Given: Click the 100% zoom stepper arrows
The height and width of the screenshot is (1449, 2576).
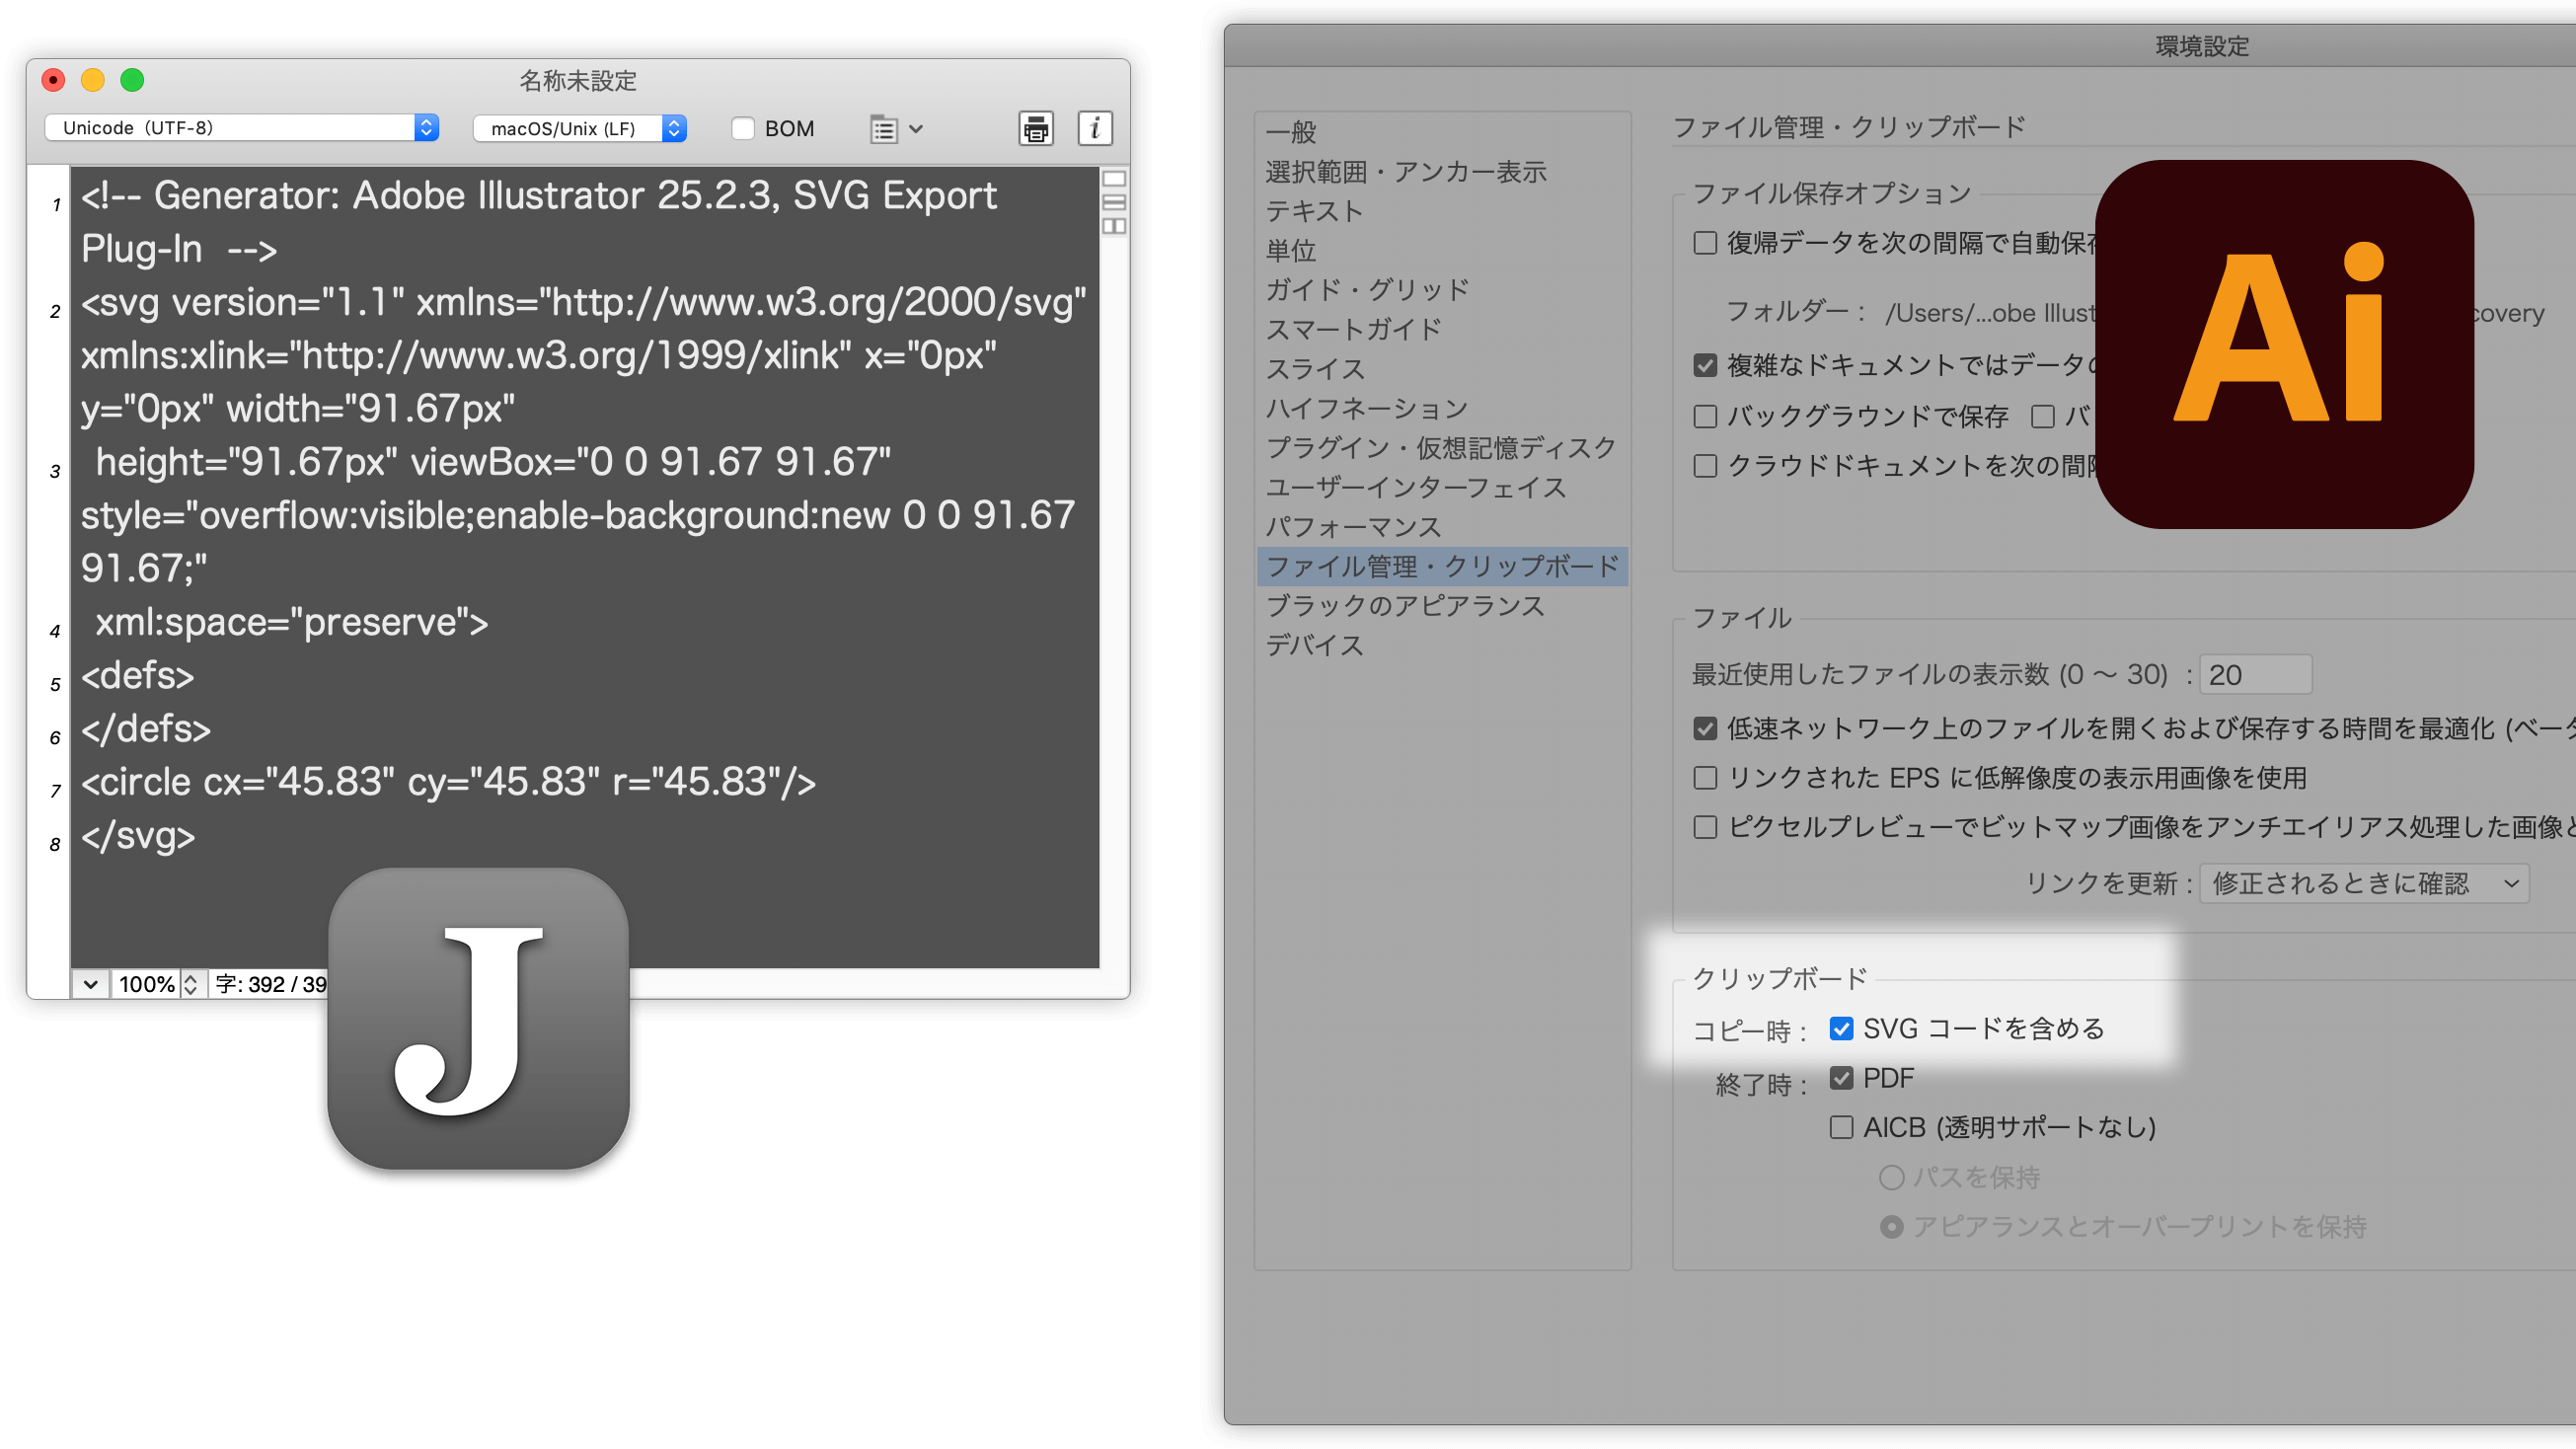Looking at the screenshot, I should (x=190, y=984).
